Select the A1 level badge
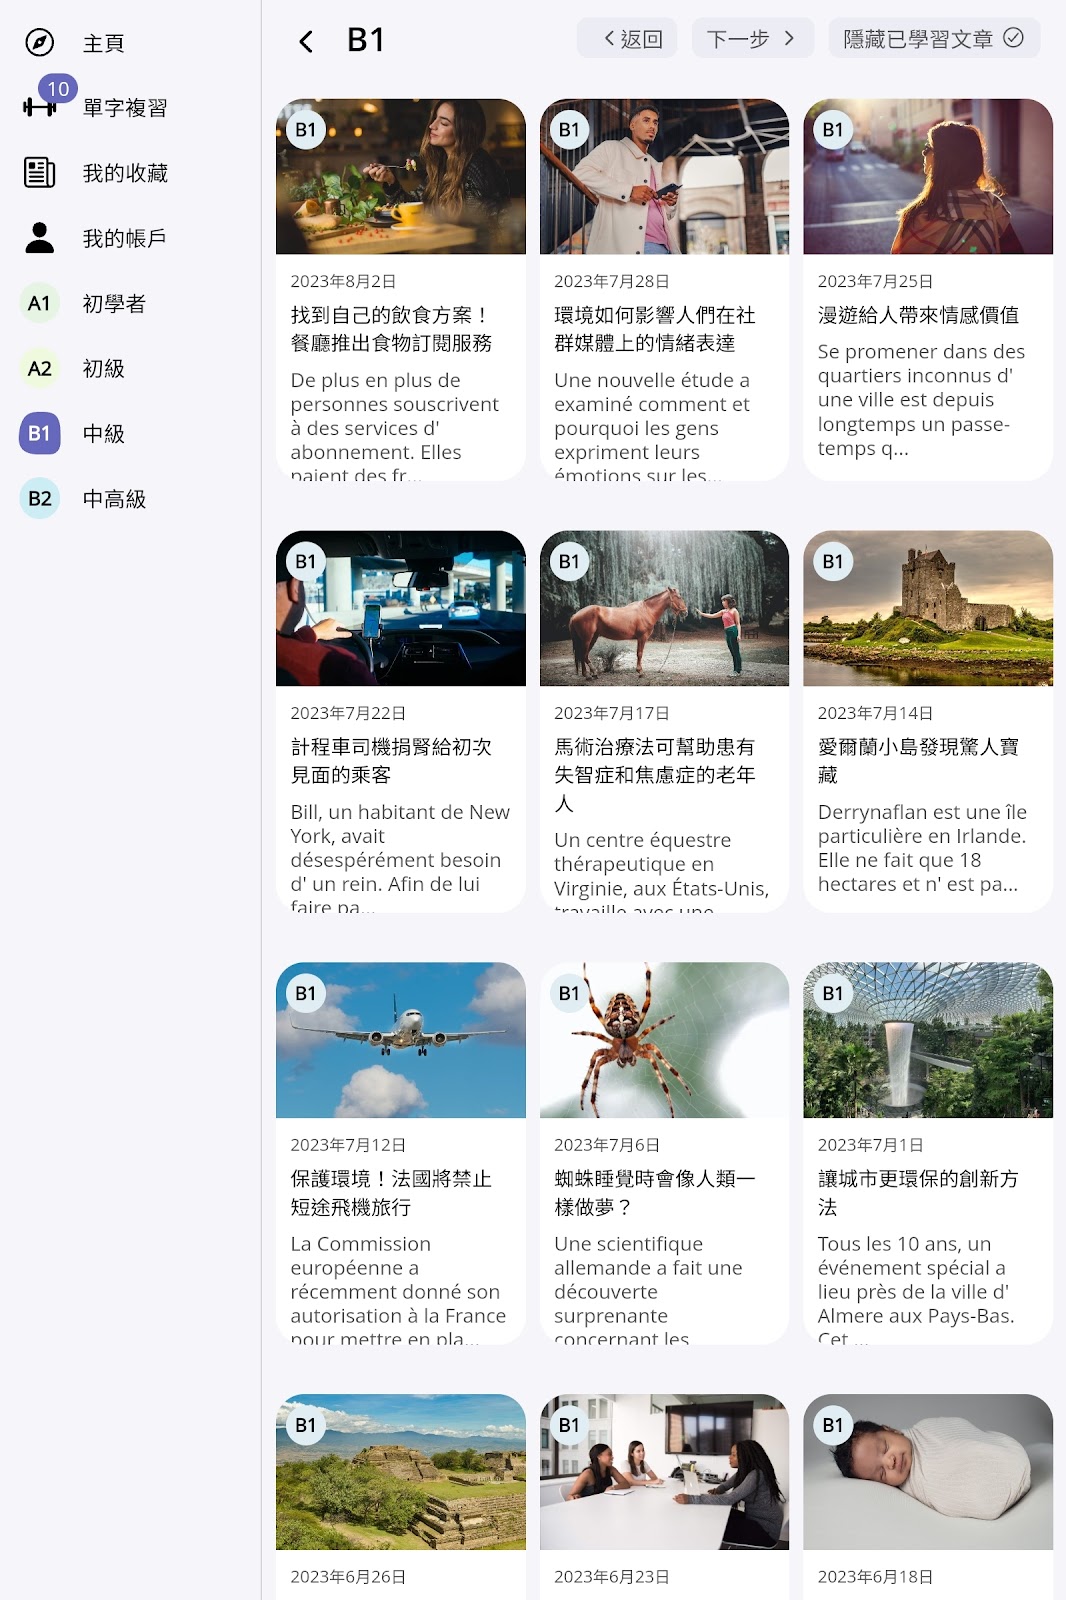This screenshot has height=1600, width=1066. click(39, 303)
